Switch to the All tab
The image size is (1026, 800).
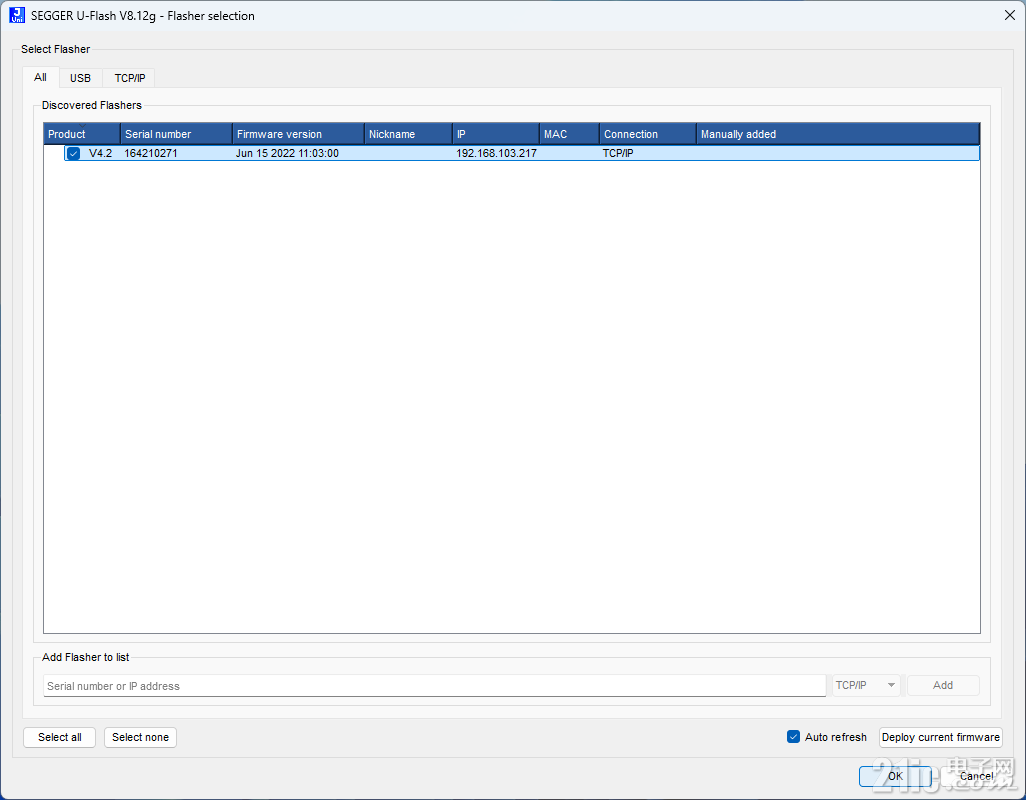point(41,77)
